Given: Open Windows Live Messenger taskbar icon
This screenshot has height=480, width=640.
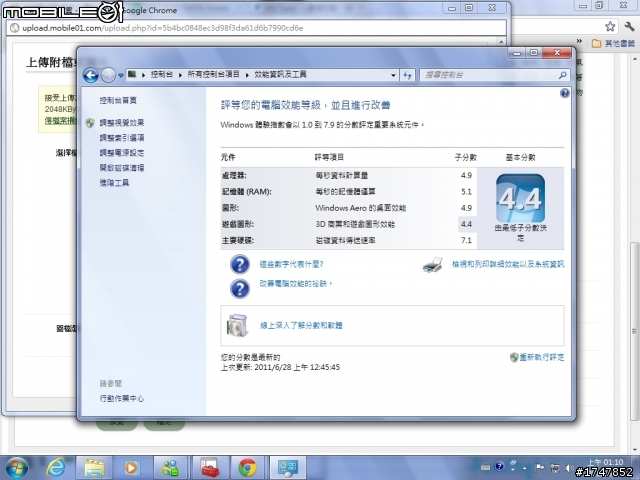Looking at the screenshot, I should click(x=170, y=468).
